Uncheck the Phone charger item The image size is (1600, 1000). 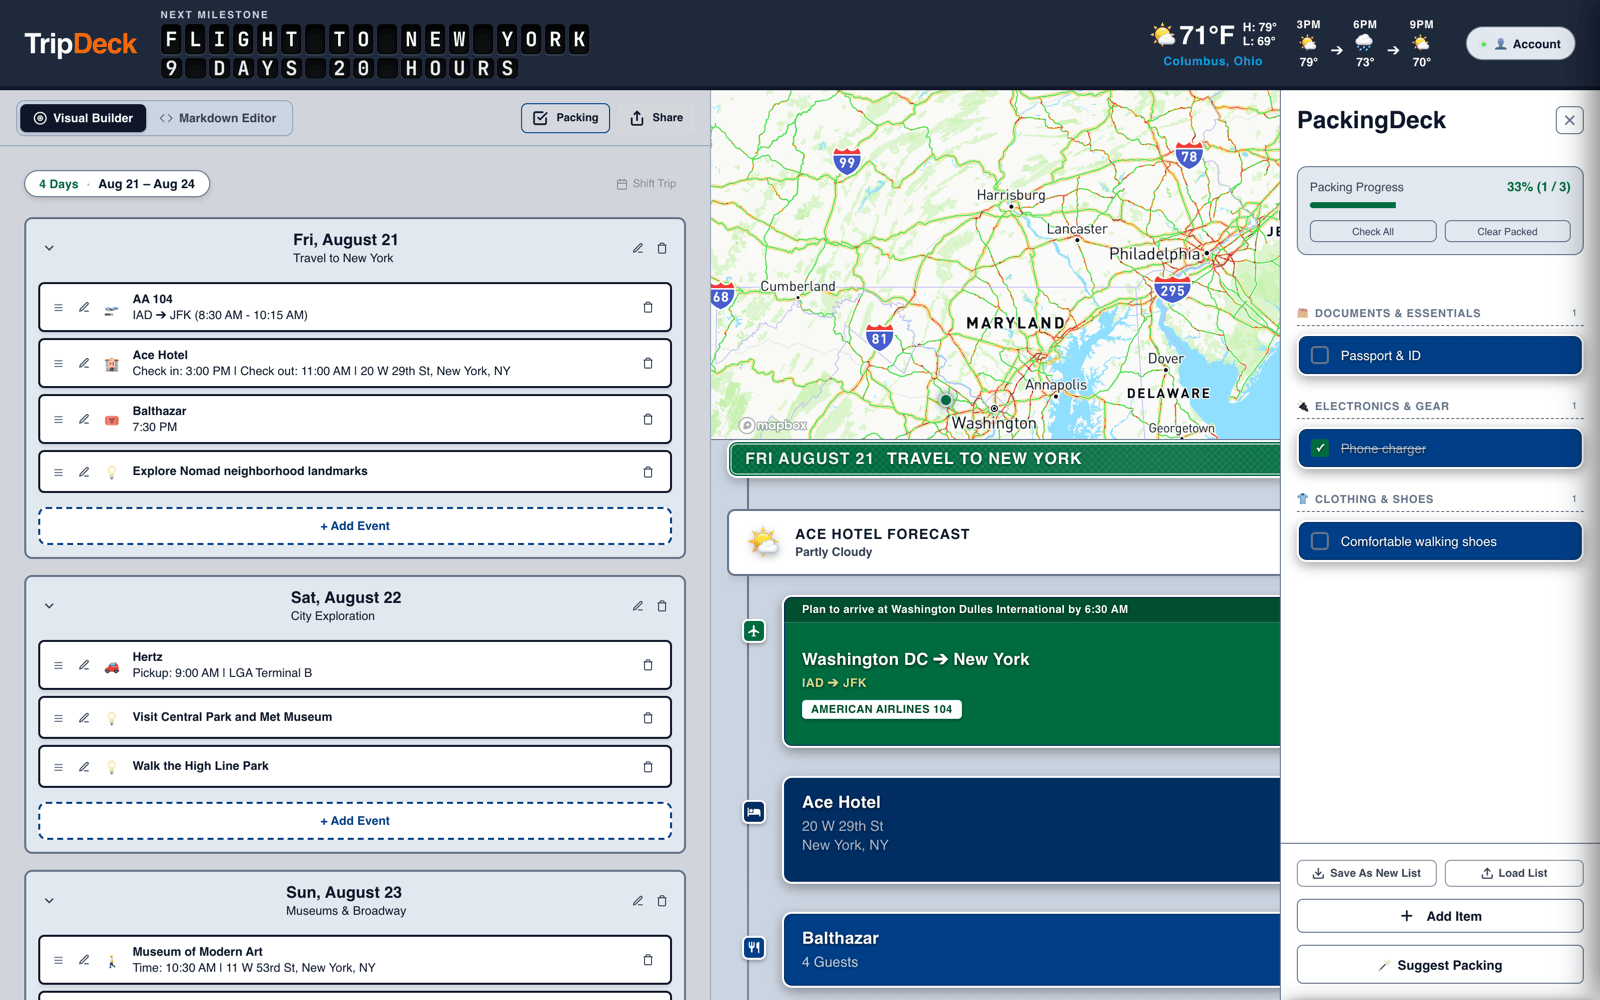coord(1320,448)
